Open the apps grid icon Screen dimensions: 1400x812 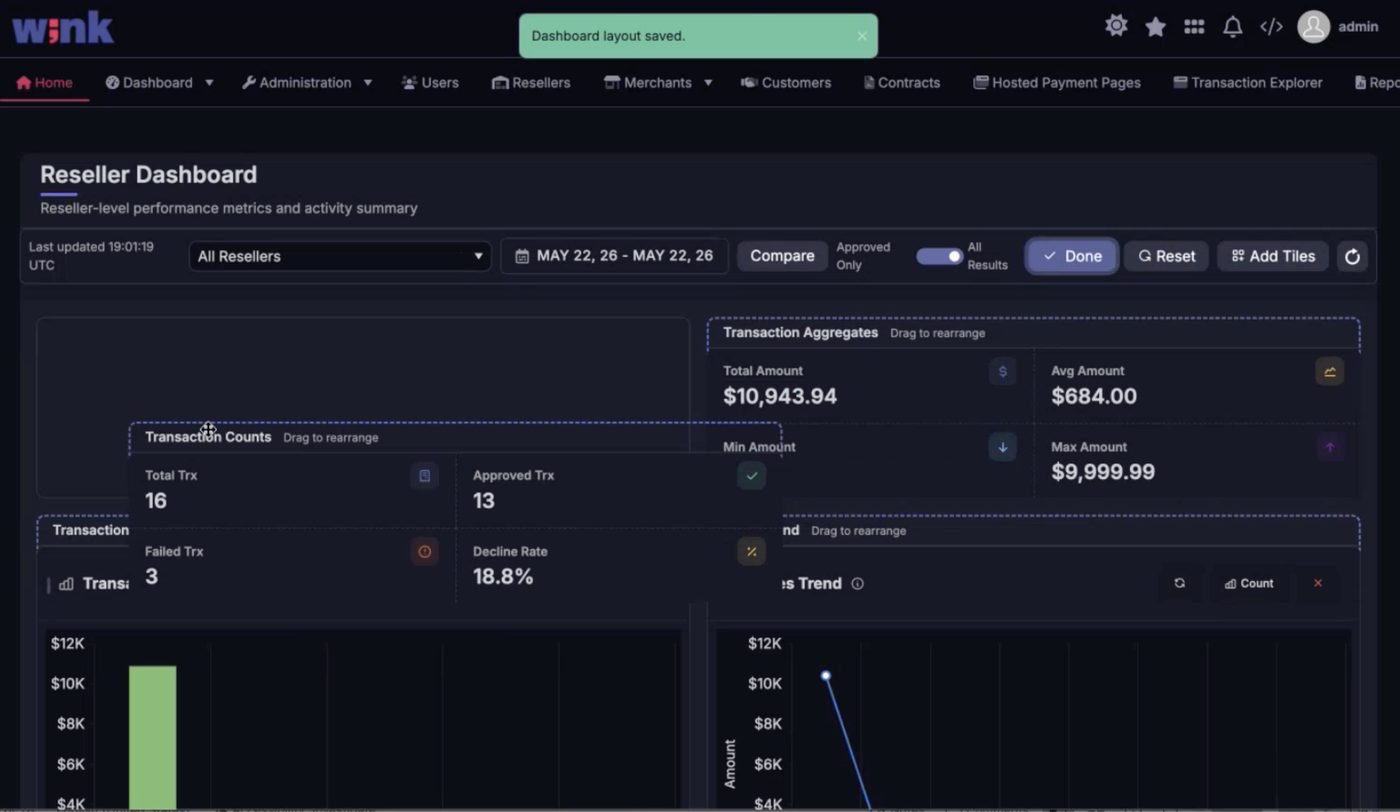click(1194, 27)
